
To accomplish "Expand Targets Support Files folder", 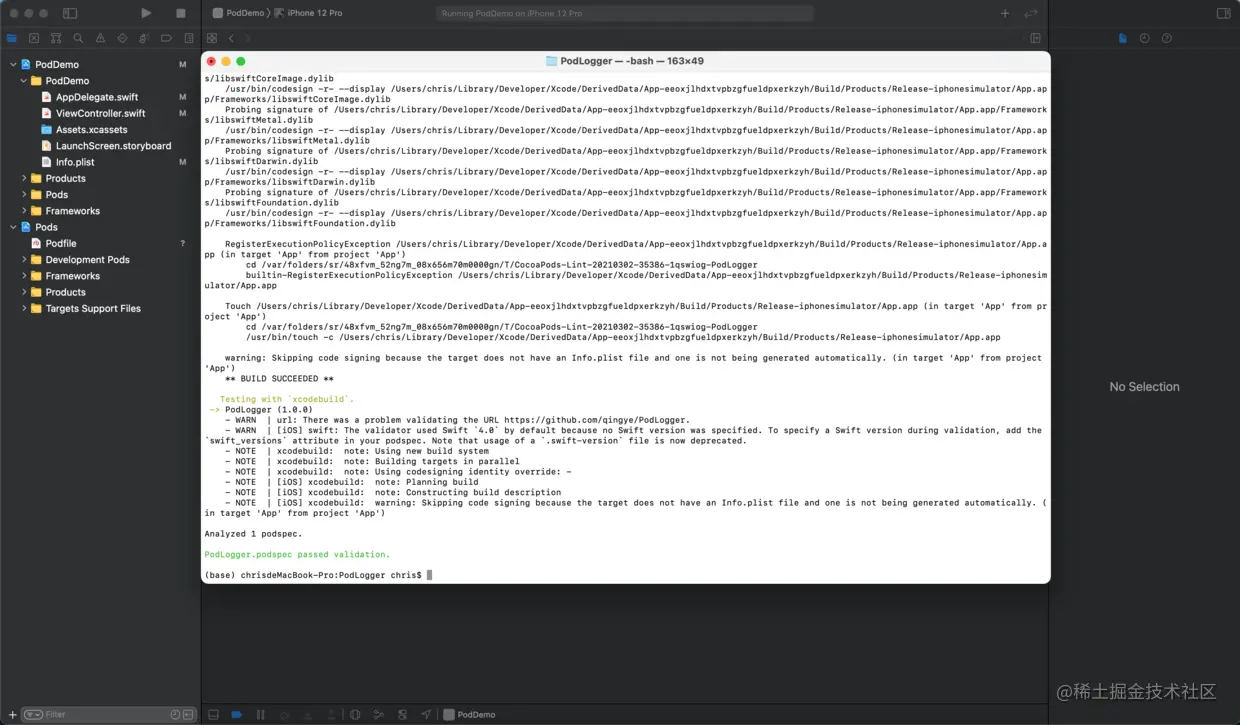I will click(24, 308).
